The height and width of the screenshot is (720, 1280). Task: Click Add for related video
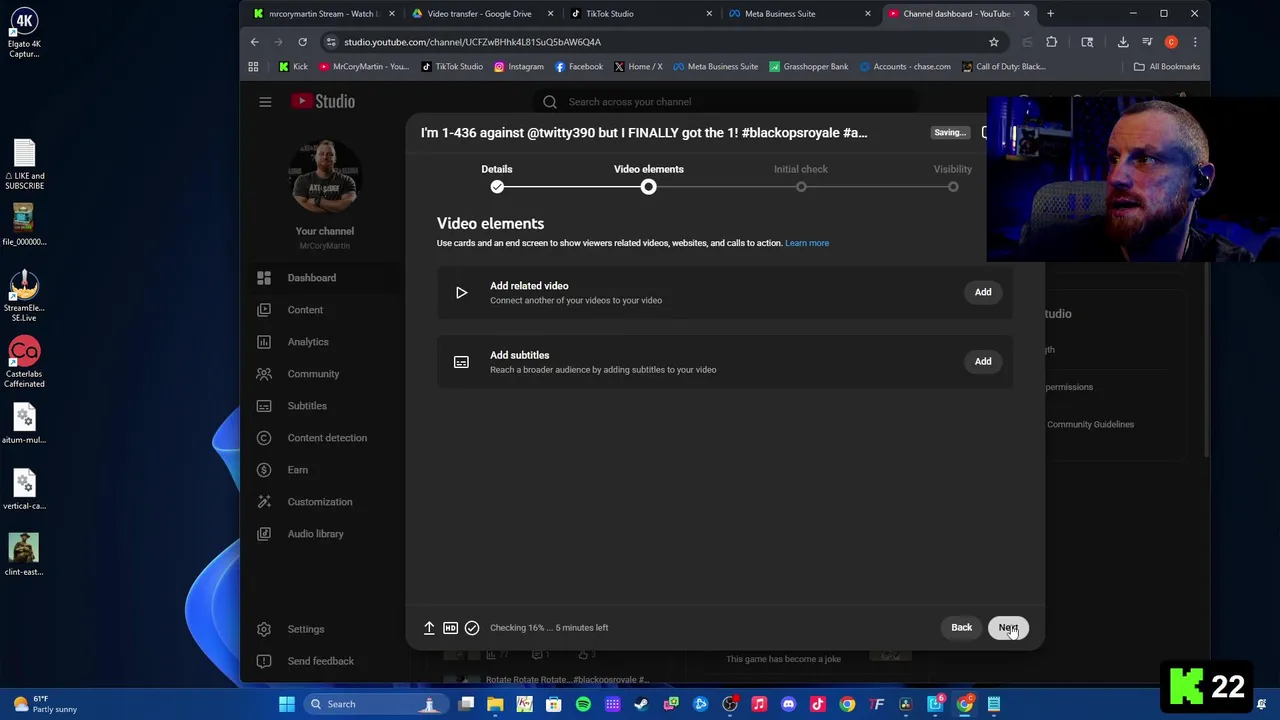983,292
